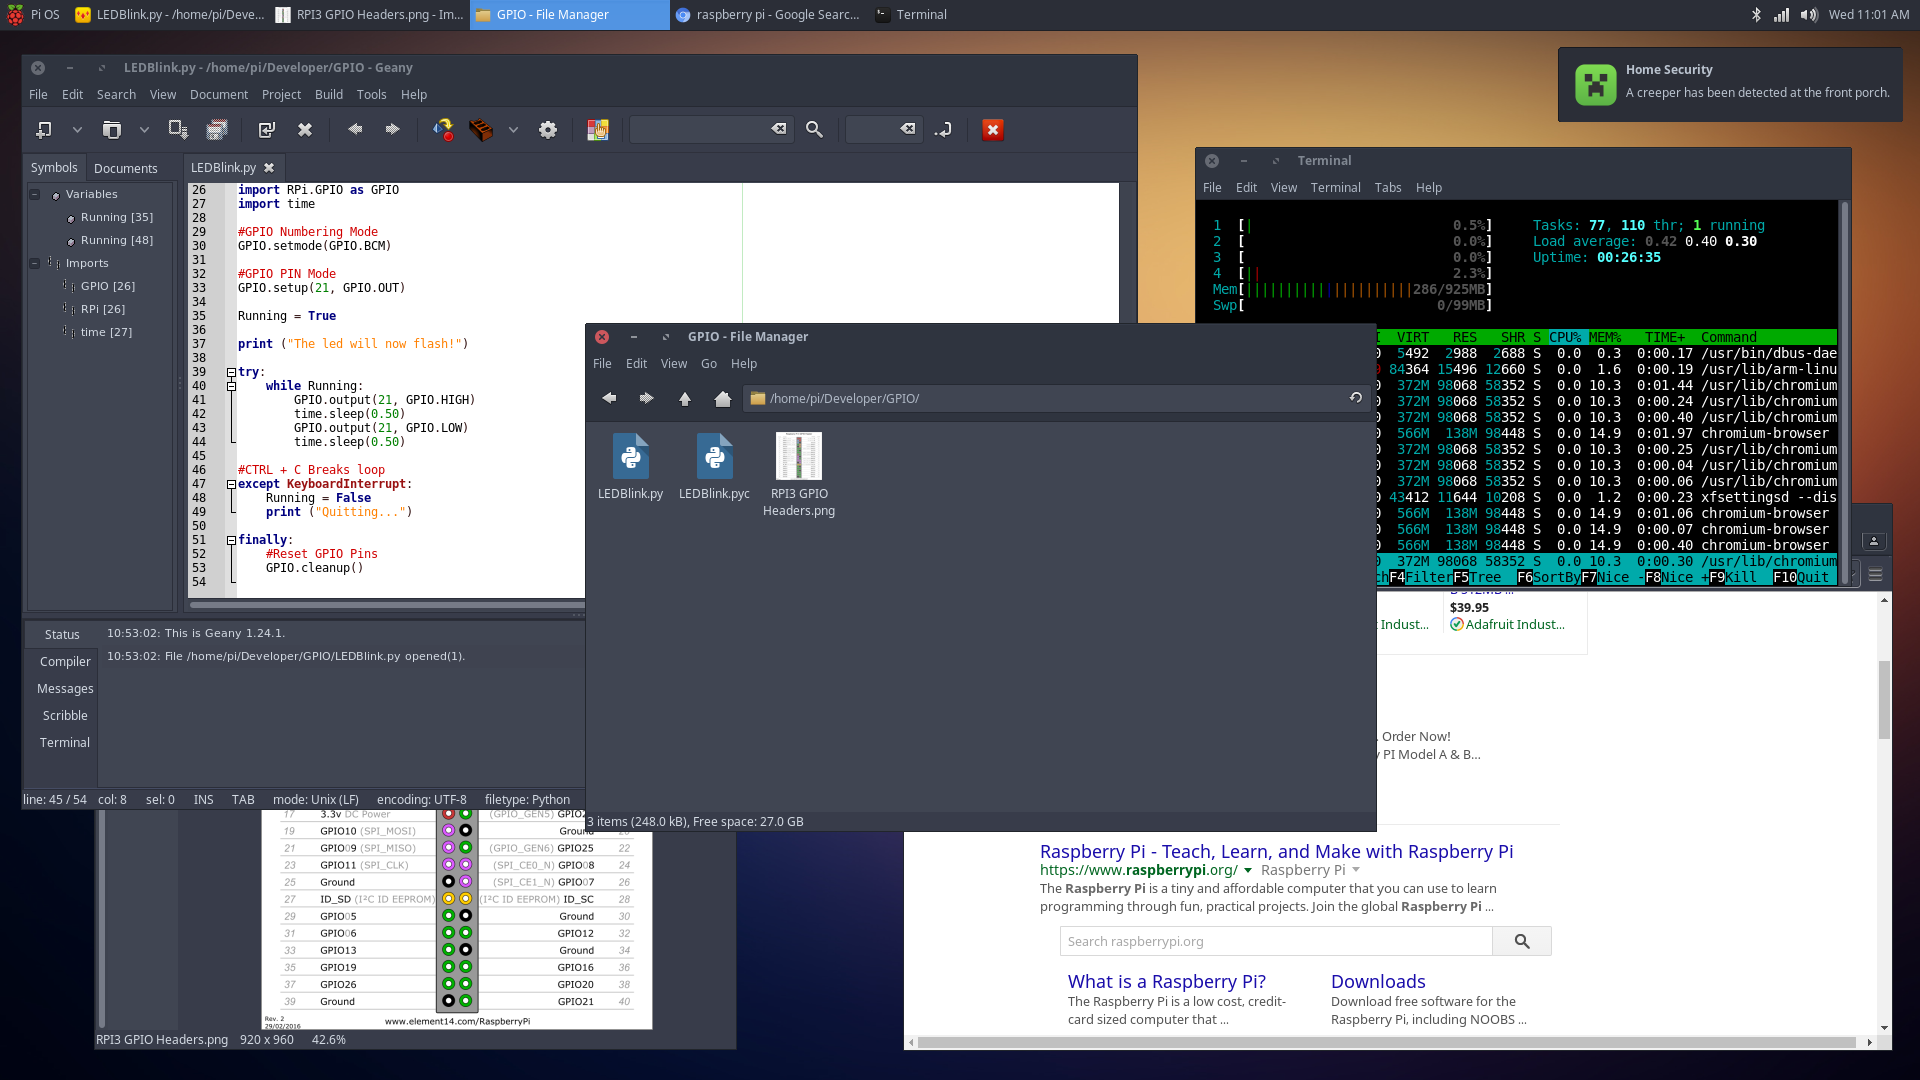Click Google search magnifier button in raspberrypi.org box
Viewport: 1920px width, 1080px height.
(x=1522, y=942)
